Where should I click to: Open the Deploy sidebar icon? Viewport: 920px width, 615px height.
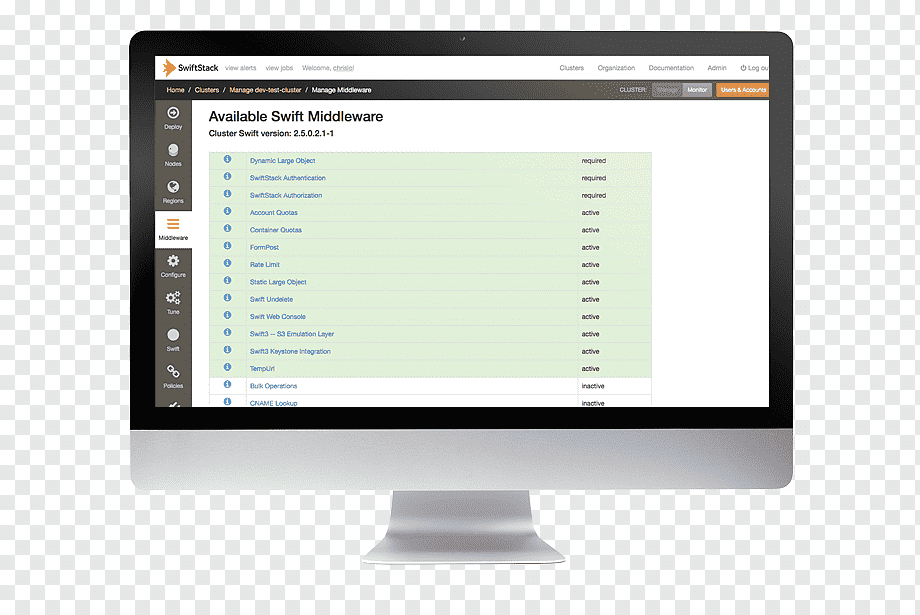coord(173,113)
